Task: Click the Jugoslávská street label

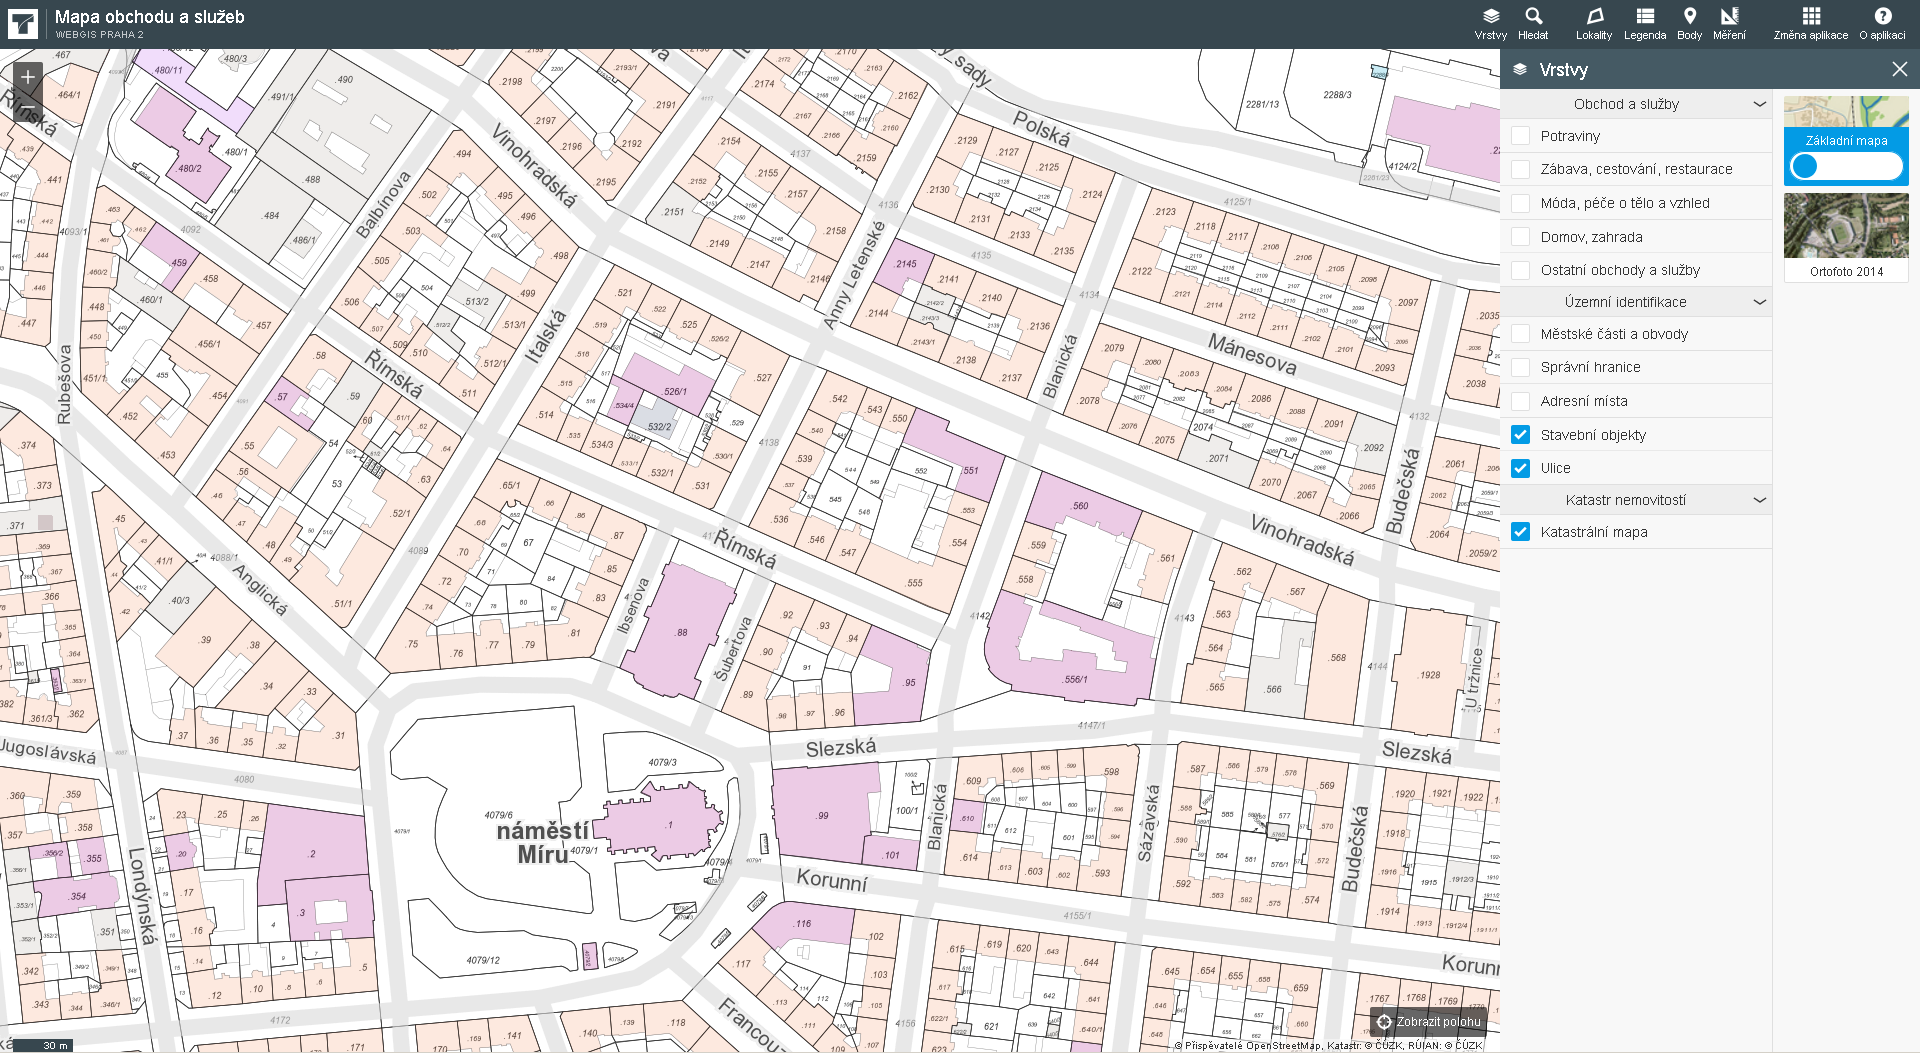Action: point(48,752)
